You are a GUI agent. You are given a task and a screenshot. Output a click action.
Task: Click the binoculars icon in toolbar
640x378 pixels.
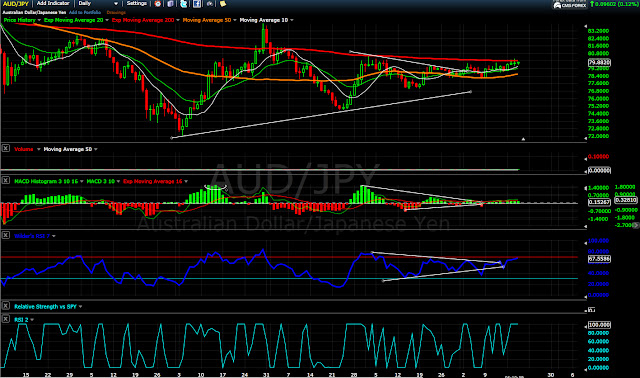tap(210, 4)
